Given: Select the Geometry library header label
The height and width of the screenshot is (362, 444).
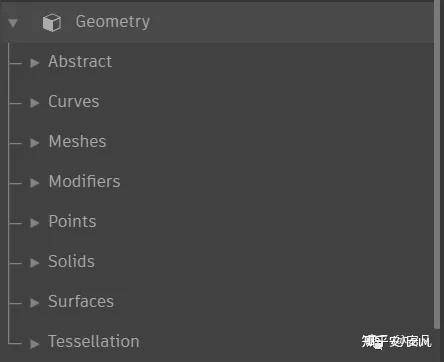Looking at the screenshot, I should coord(113,22).
